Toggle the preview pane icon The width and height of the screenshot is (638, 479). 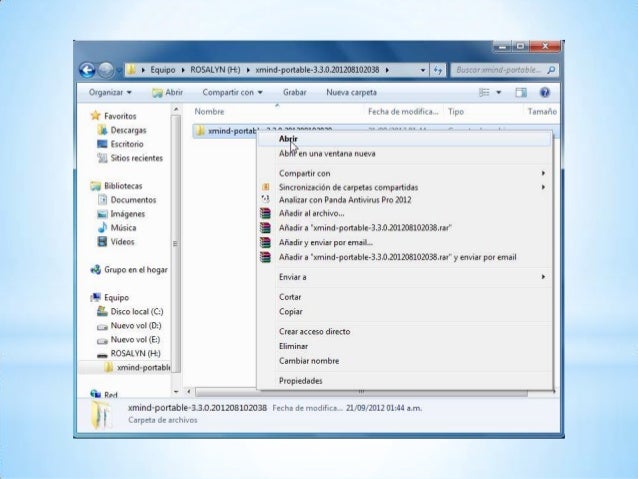click(x=521, y=92)
